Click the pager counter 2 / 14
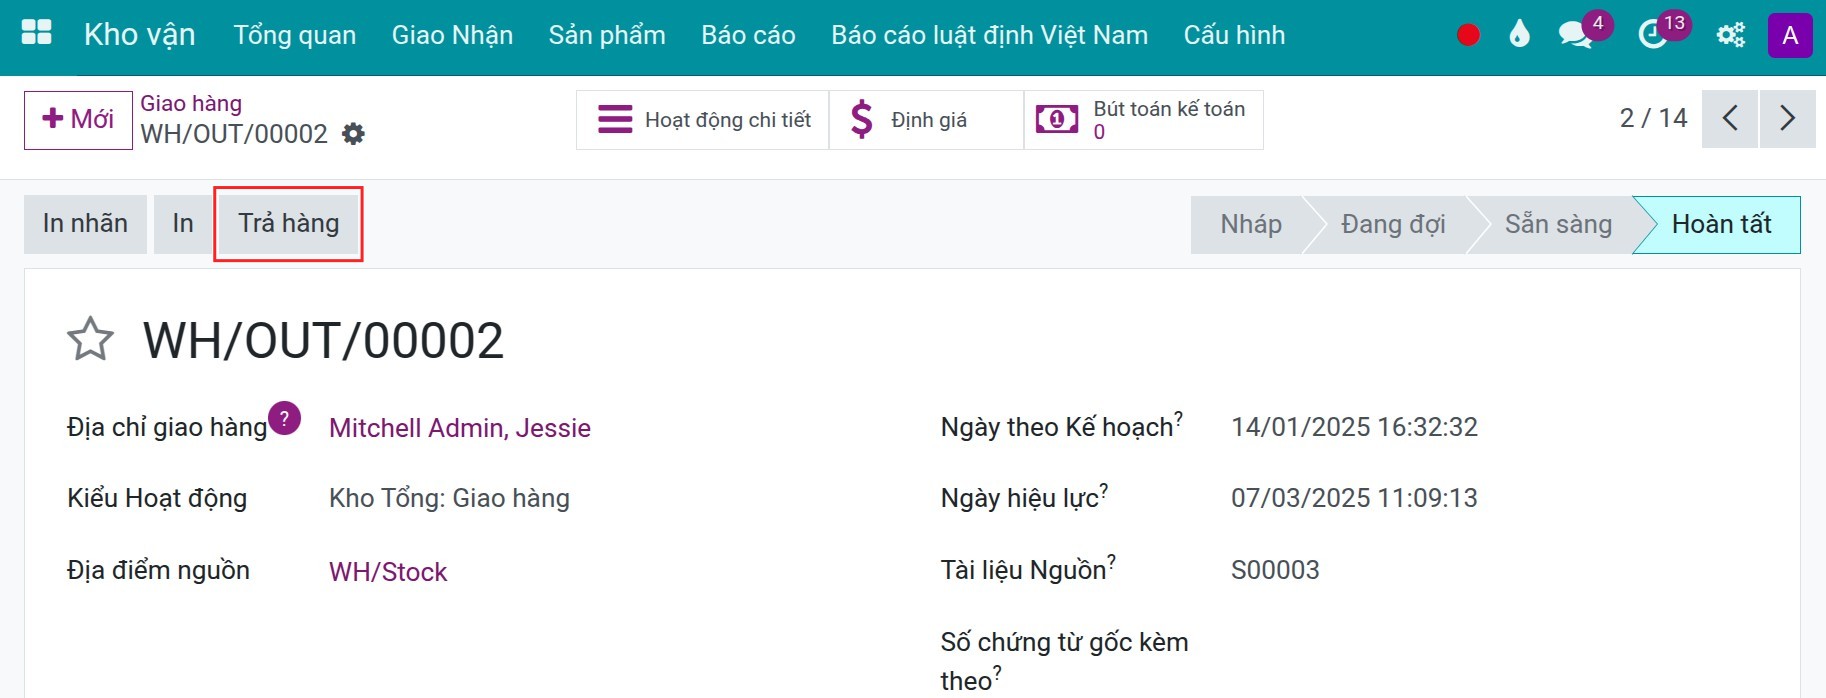 click(x=1653, y=118)
